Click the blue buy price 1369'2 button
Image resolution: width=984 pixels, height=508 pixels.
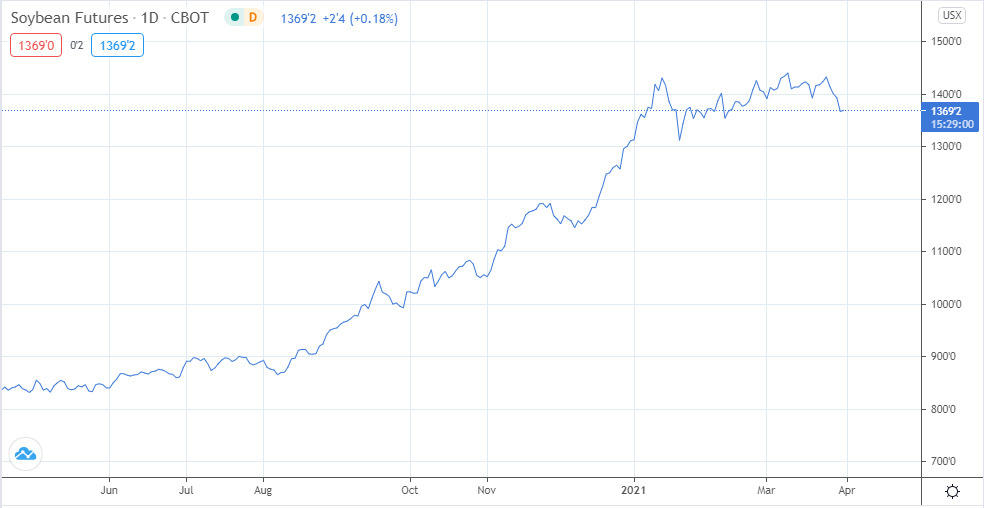pos(117,45)
